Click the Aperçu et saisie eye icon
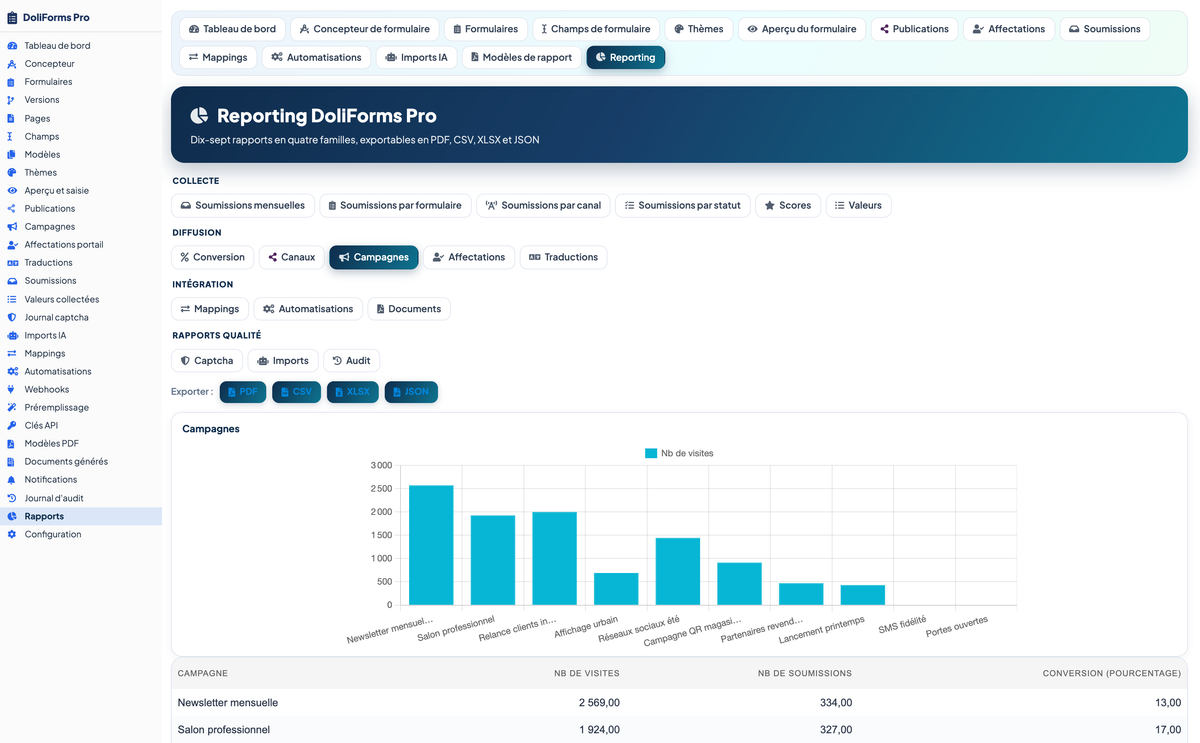Image resolution: width=1200 pixels, height=743 pixels. coord(12,190)
